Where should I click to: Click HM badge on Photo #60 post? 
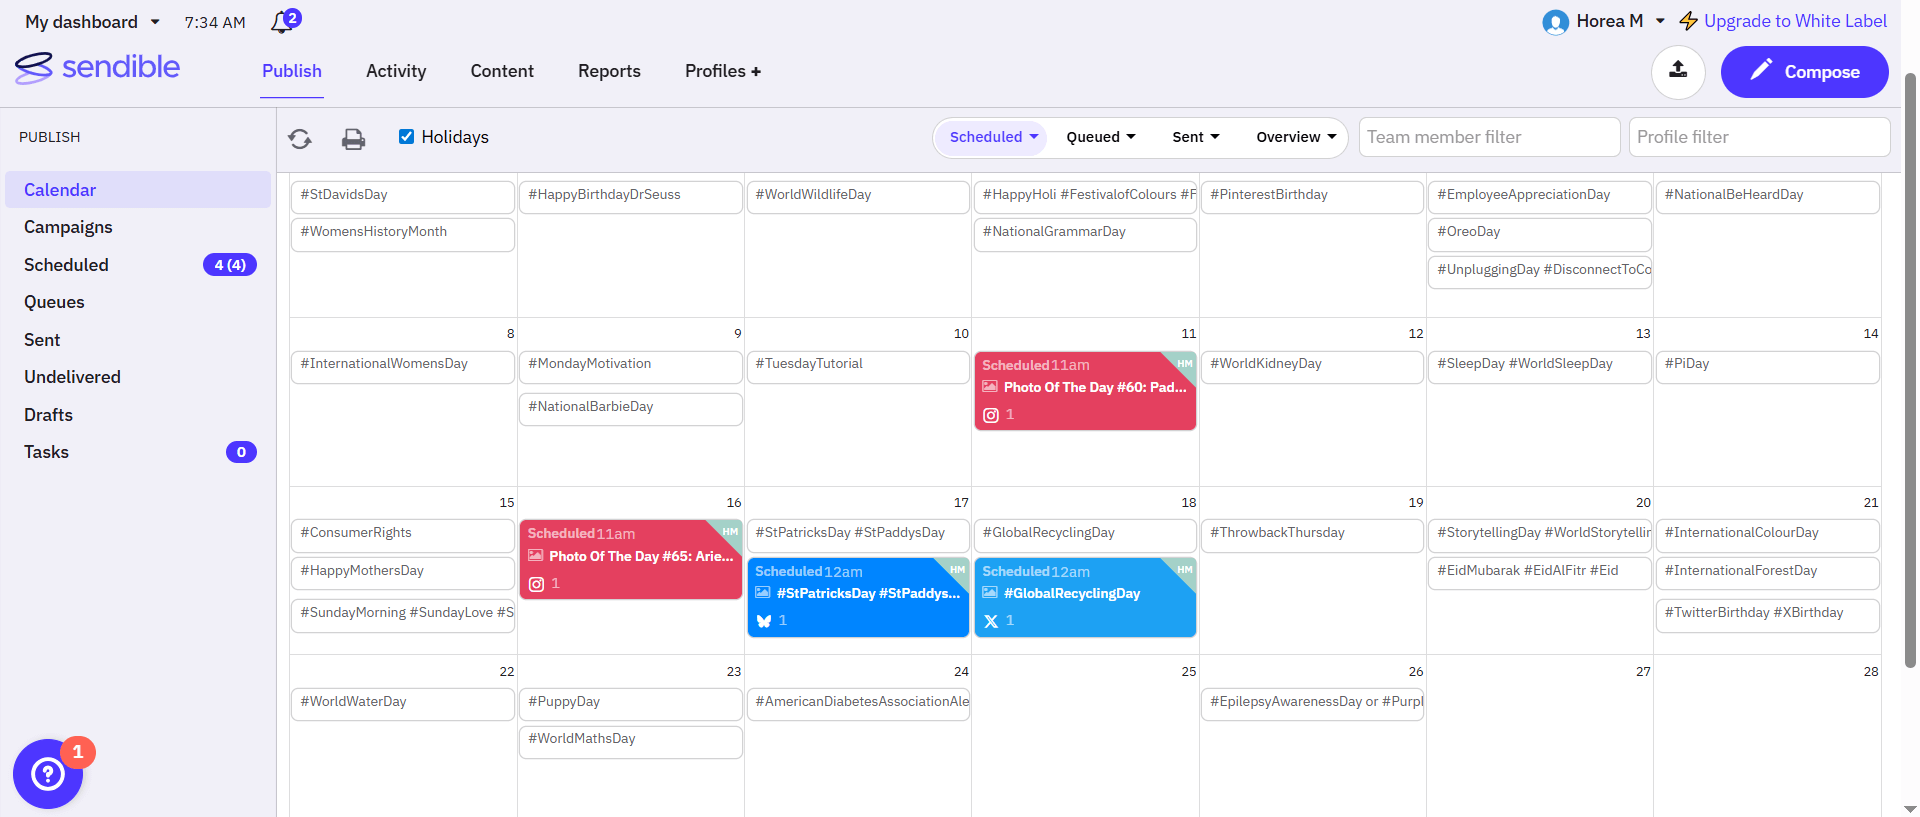click(x=1184, y=363)
